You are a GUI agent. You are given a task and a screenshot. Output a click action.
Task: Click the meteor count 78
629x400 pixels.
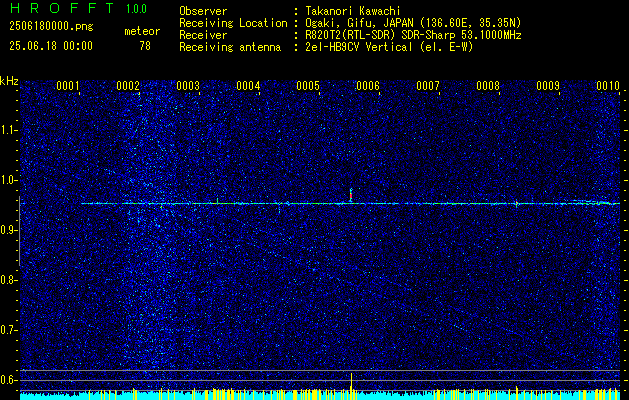point(145,46)
